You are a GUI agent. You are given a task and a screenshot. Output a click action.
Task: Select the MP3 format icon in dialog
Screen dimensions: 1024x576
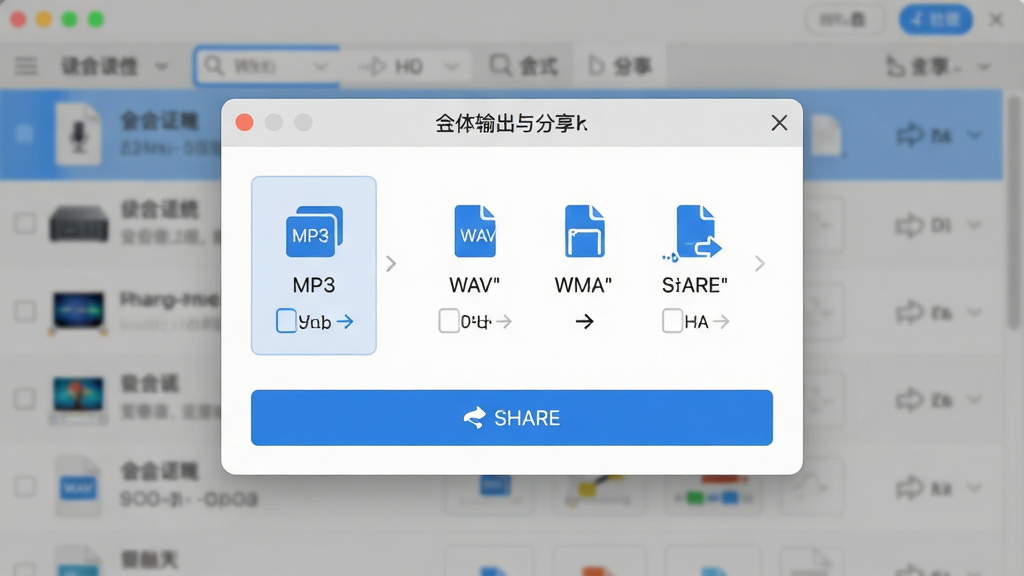314,231
